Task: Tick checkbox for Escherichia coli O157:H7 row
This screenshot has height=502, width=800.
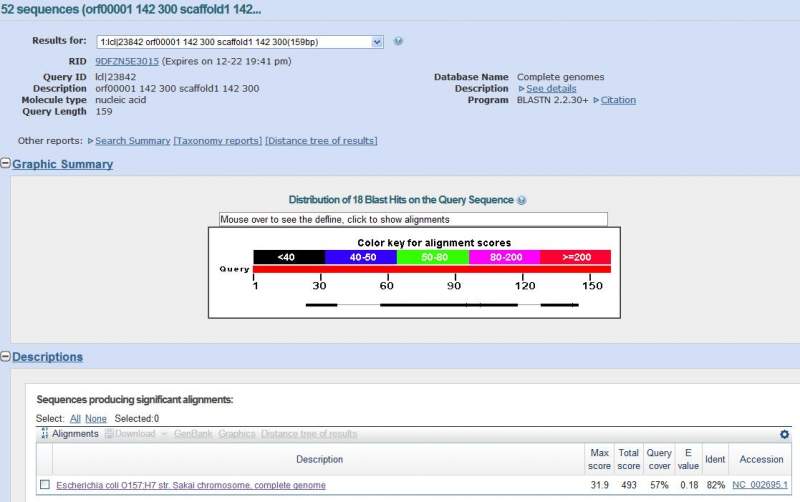Action: pyautogui.click(x=45, y=484)
